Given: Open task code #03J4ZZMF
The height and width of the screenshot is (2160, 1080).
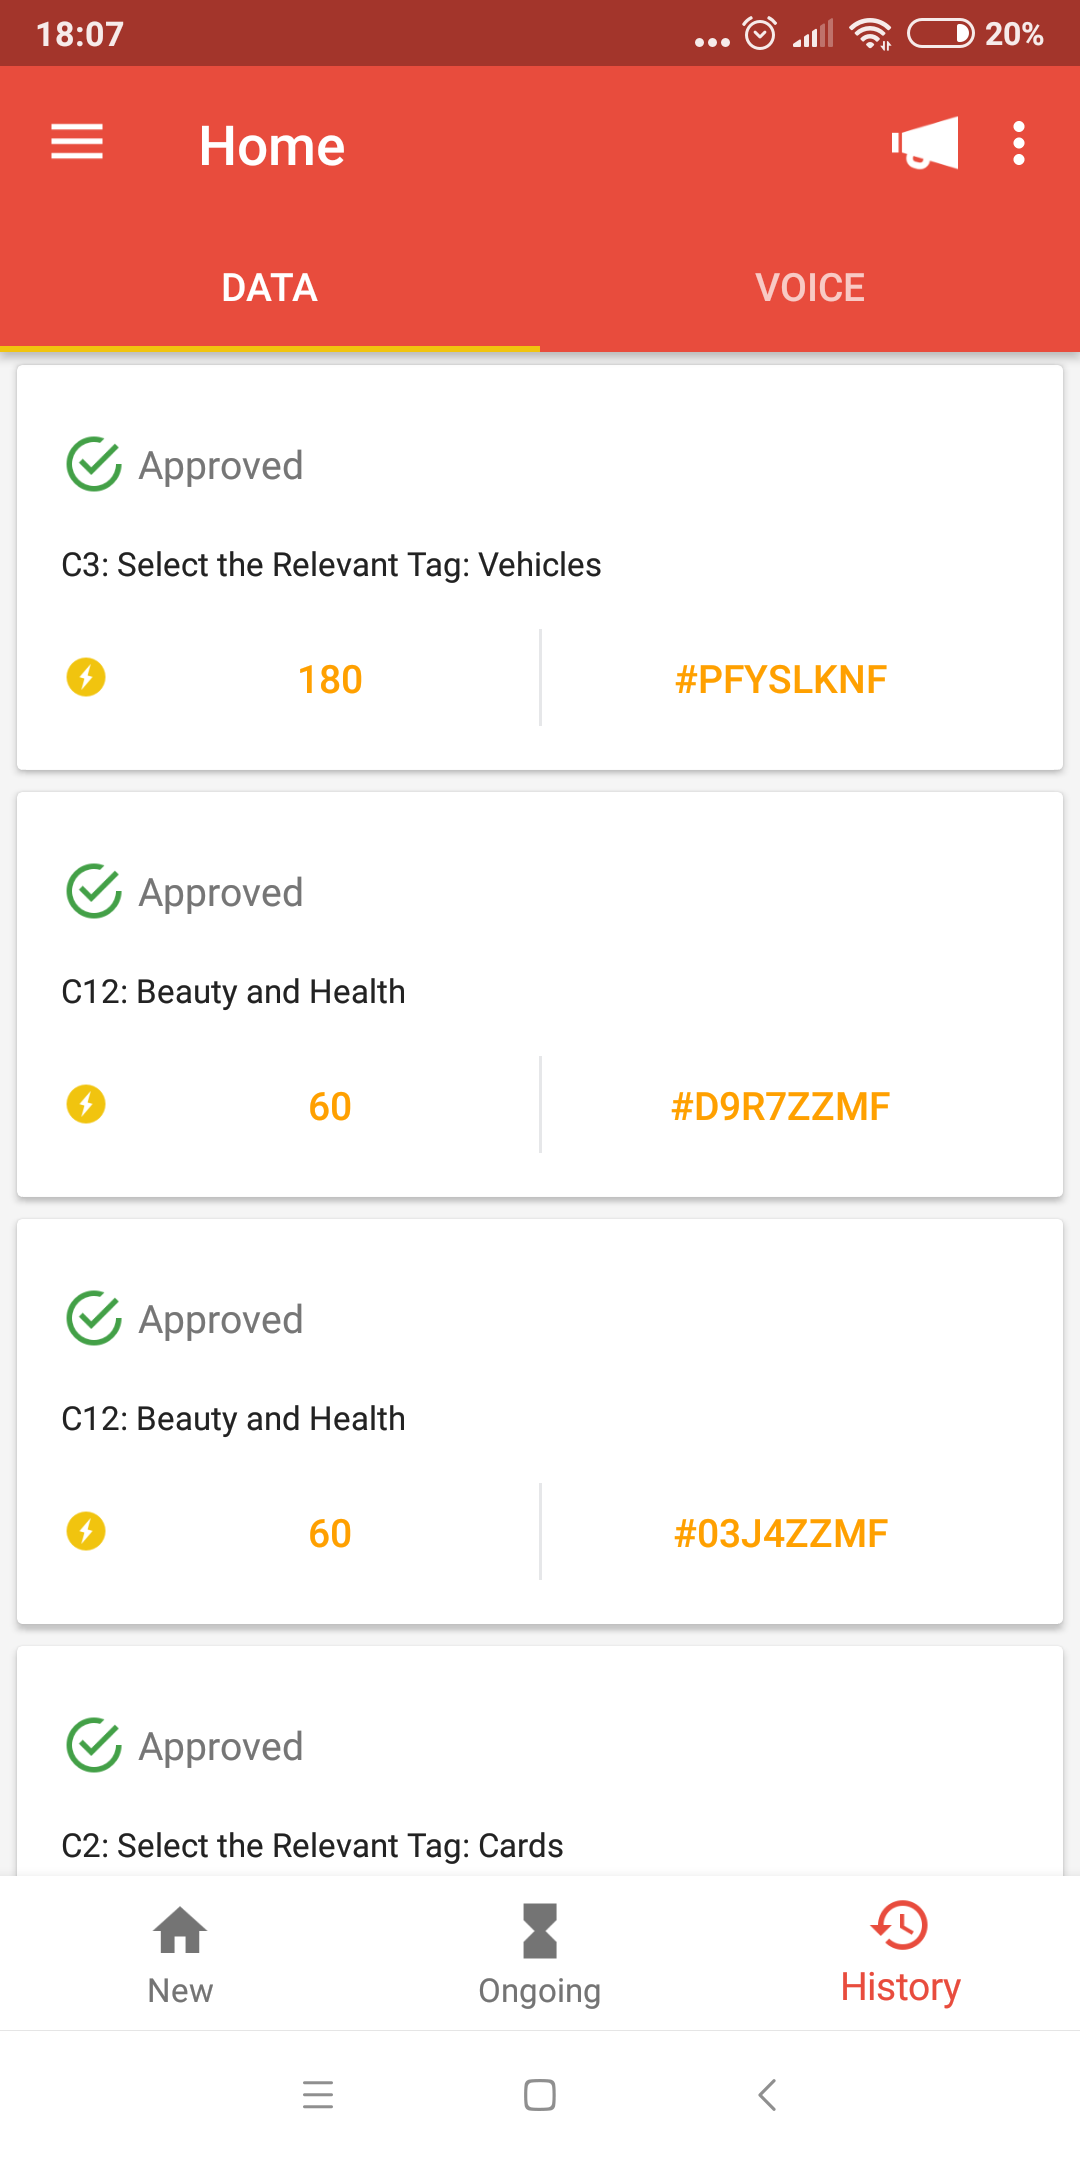Looking at the screenshot, I should pos(781,1534).
